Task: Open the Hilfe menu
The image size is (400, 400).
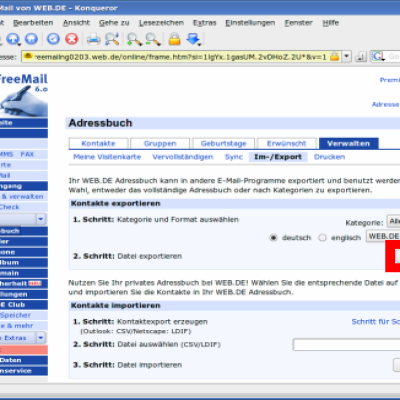Action: pyautogui.click(x=331, y=23)
